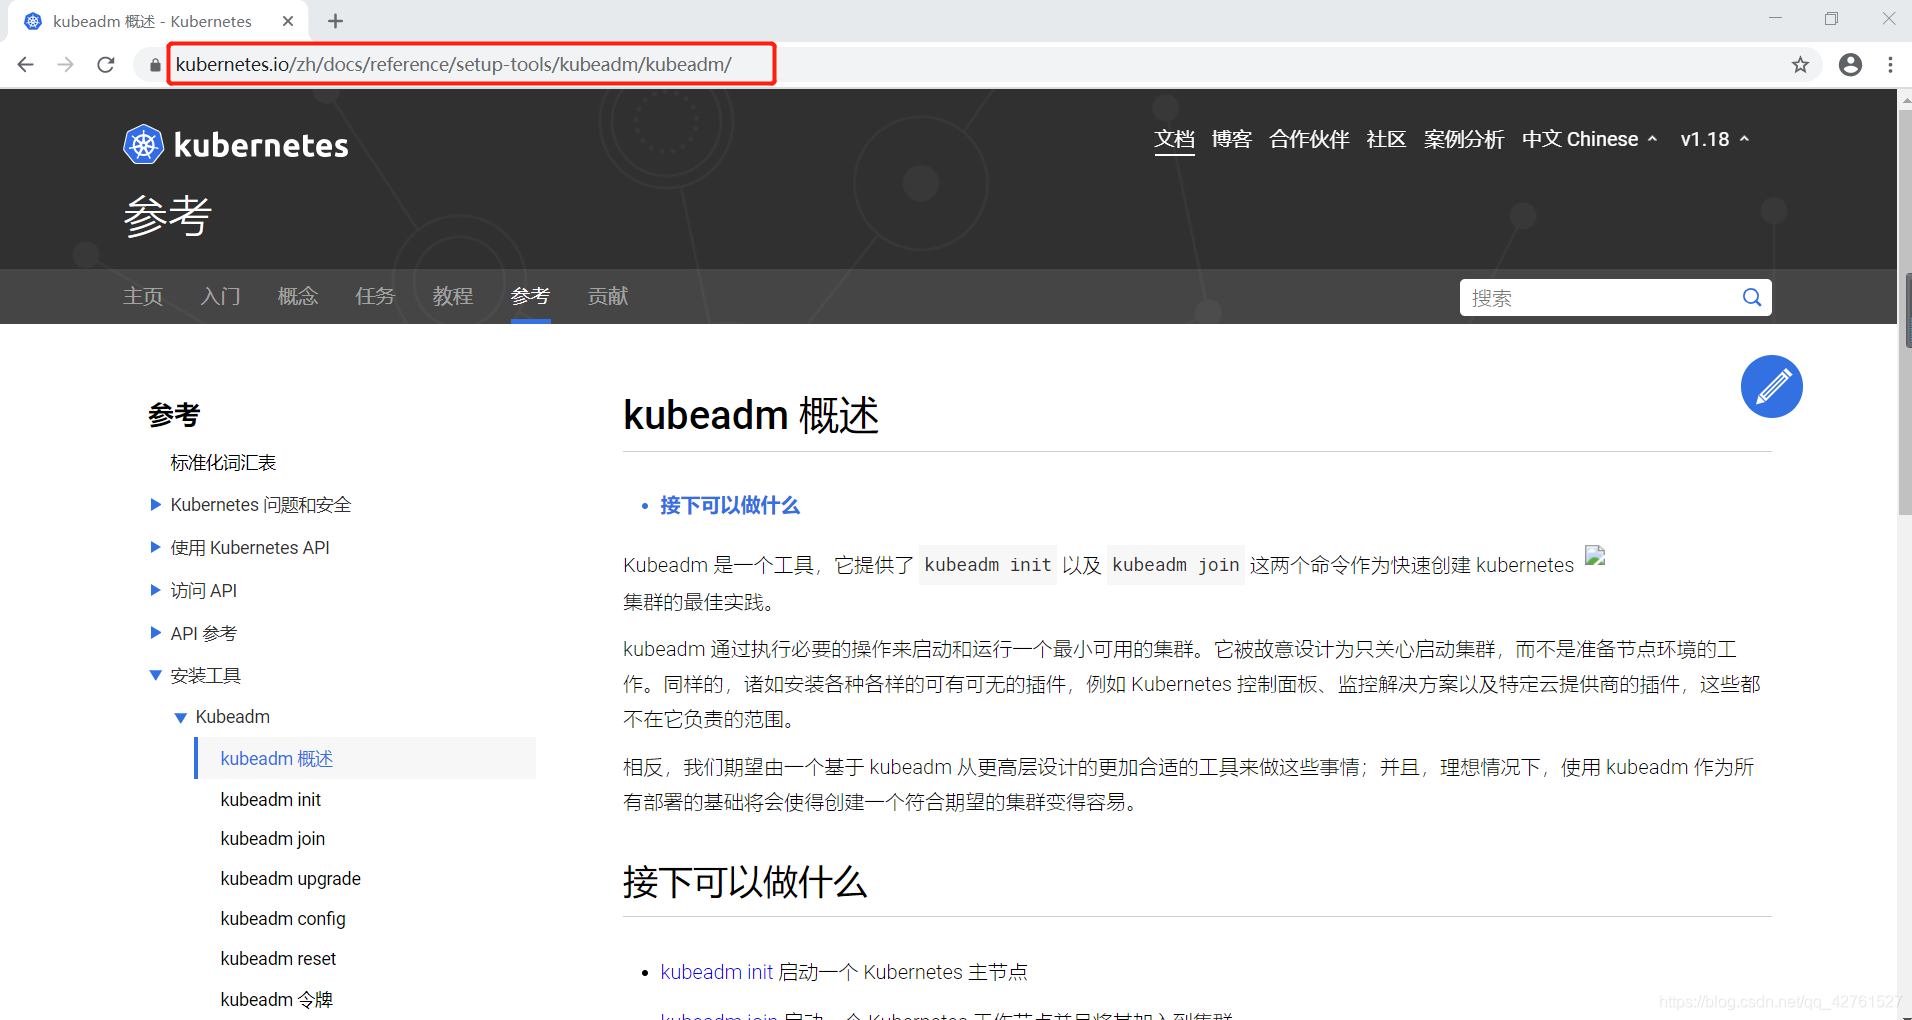
Task: Open kubeadm config in sidebar
Action: click(x=283, y=919)
